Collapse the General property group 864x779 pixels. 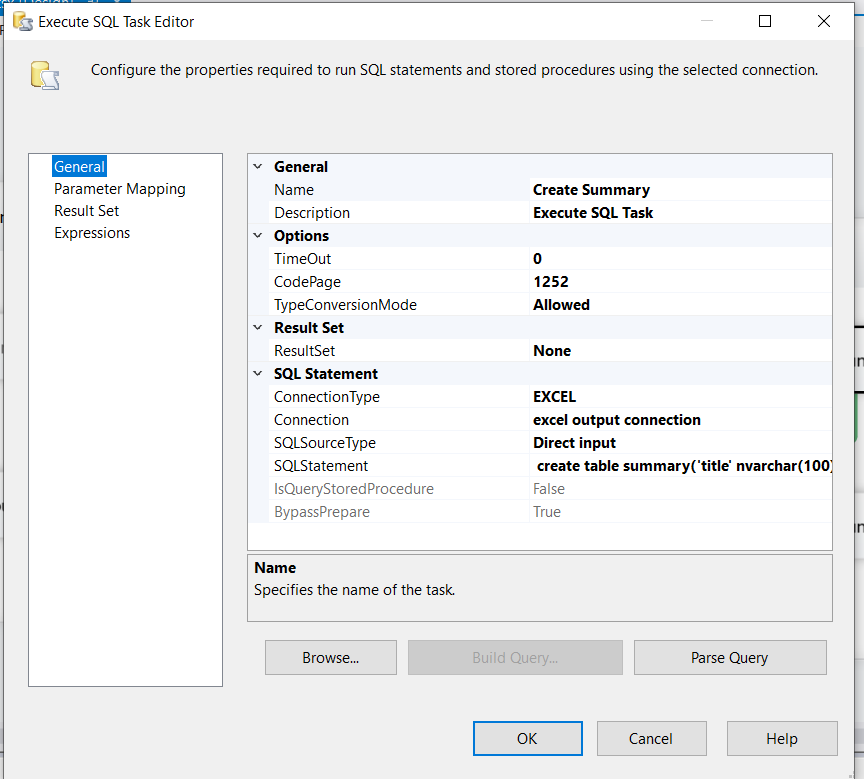(258, 166)
